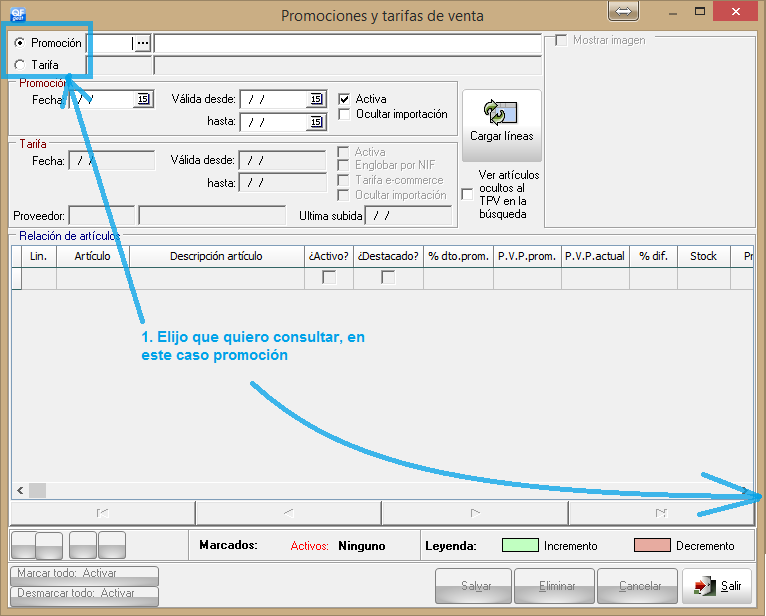Open promotion lookup ellipsis button
766x616 pixels.
click(x=142, y=43)
